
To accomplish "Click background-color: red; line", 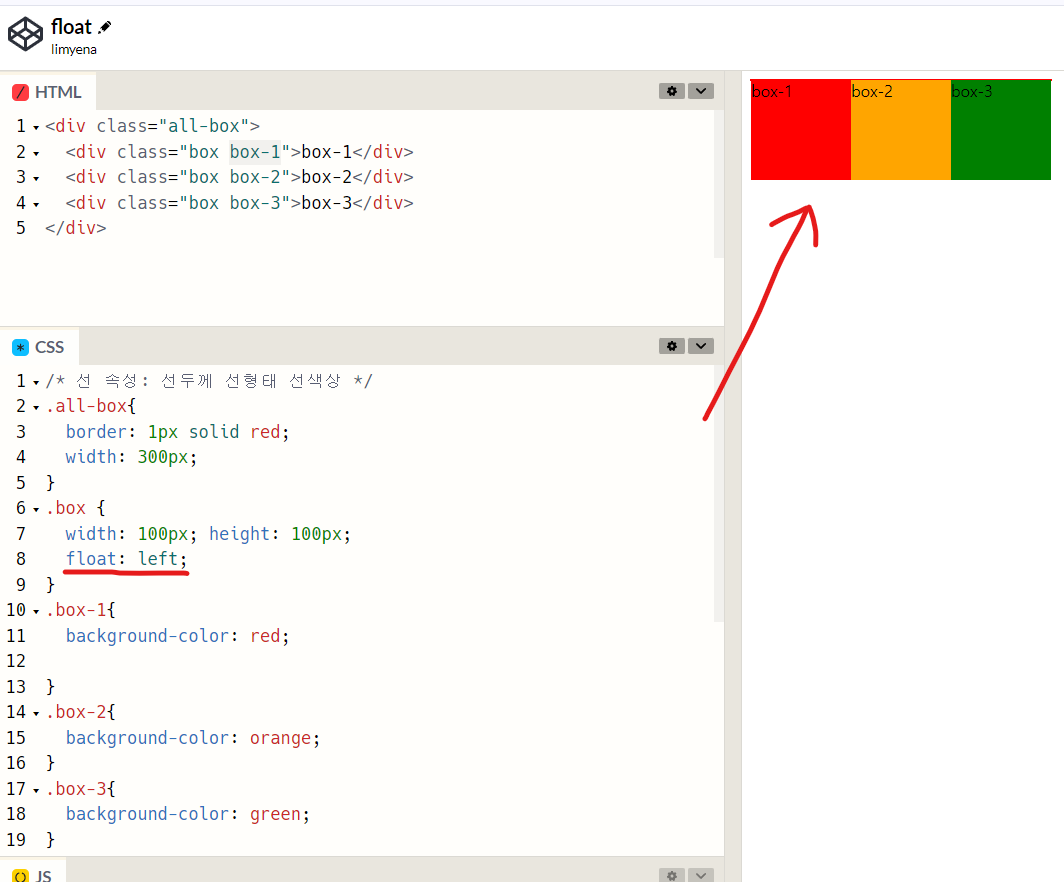I will coord(178,636).
